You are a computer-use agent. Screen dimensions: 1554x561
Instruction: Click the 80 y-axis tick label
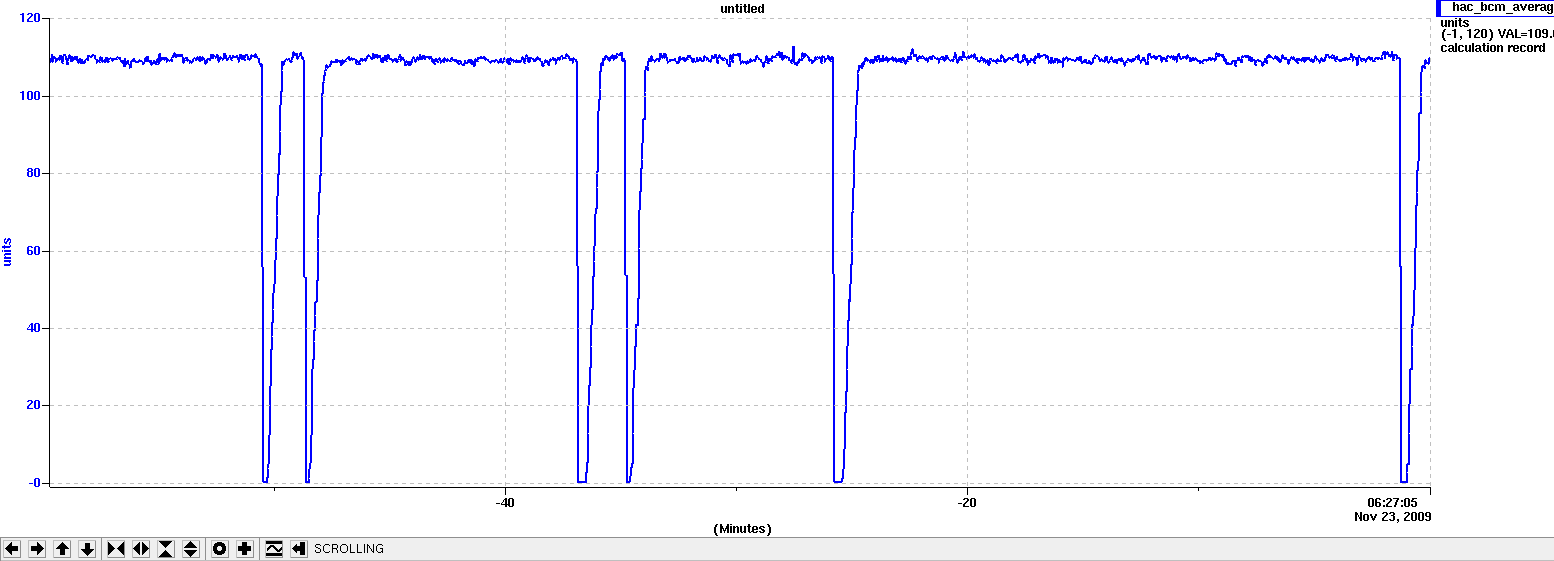[x=34, y=173]
